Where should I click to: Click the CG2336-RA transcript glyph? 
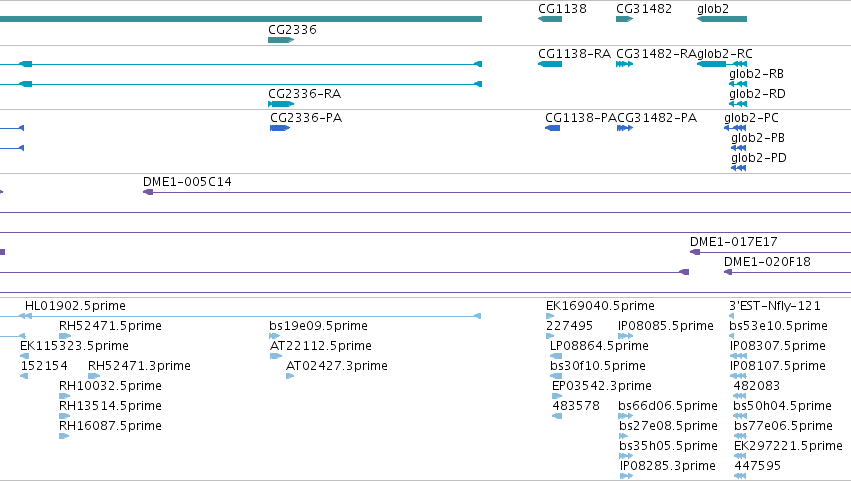tap(281, 104)
